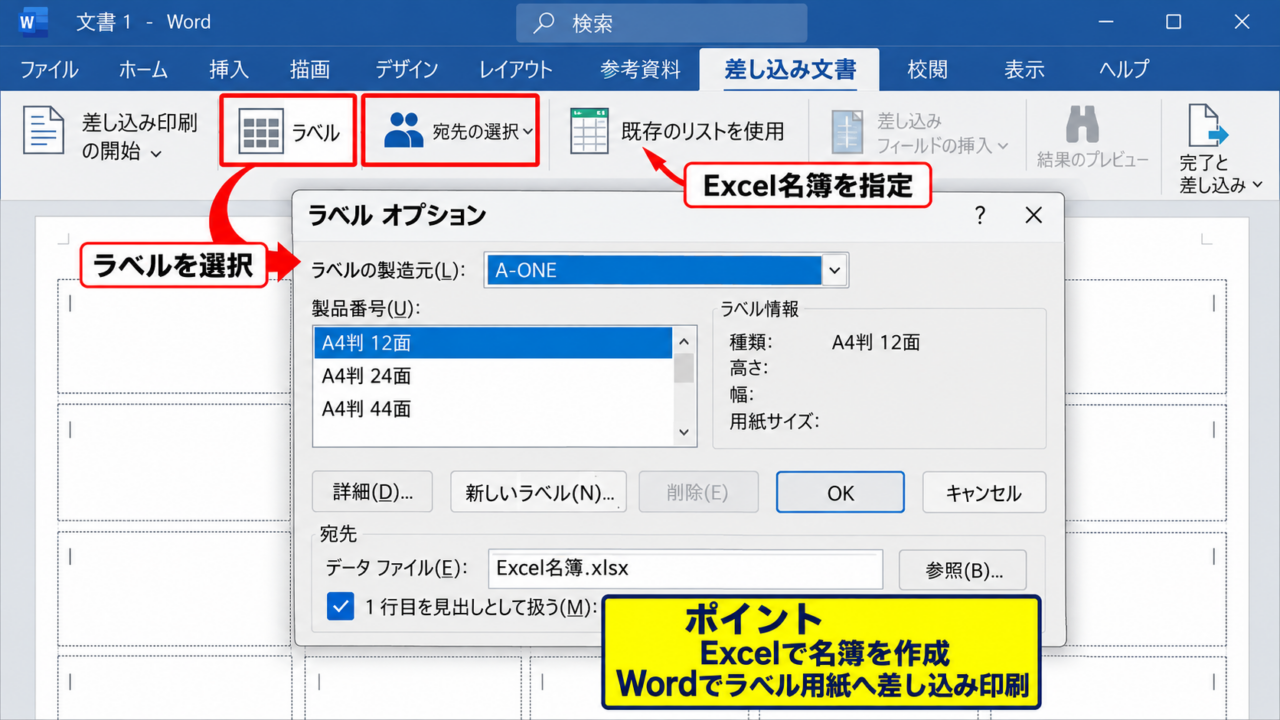Click the search magnifier icon
This screenshot has width=1280, height=720.
(x=544, y=22)
